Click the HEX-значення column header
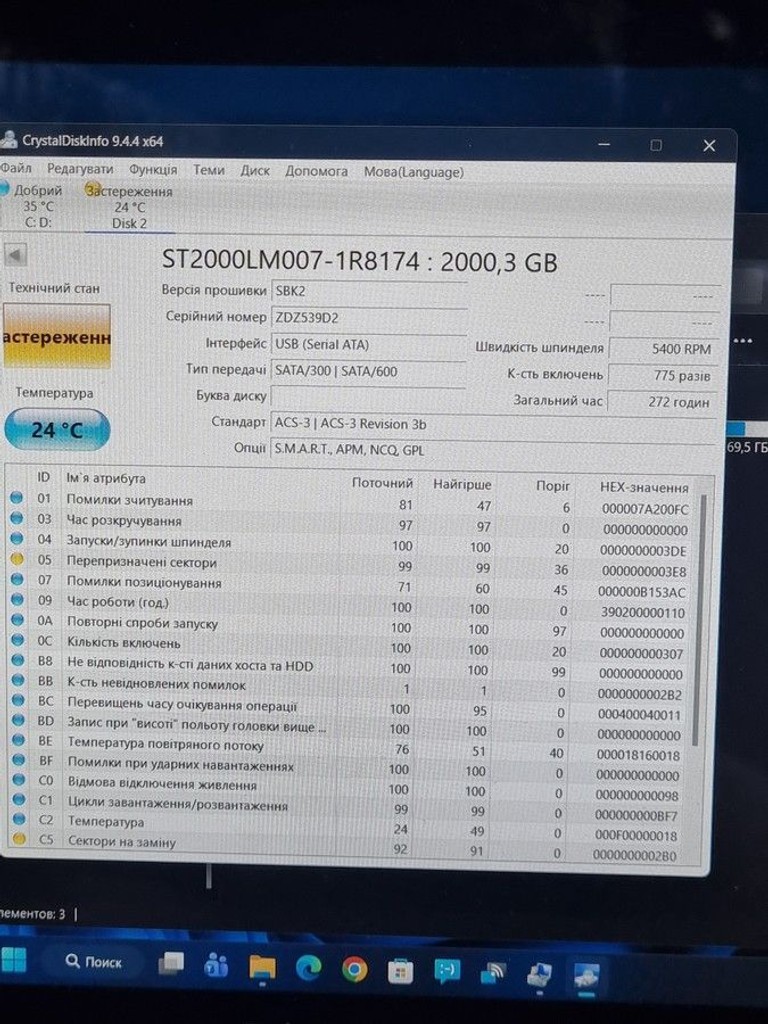The height and width of the screenshot is (1024, 768). click(644, 487)
